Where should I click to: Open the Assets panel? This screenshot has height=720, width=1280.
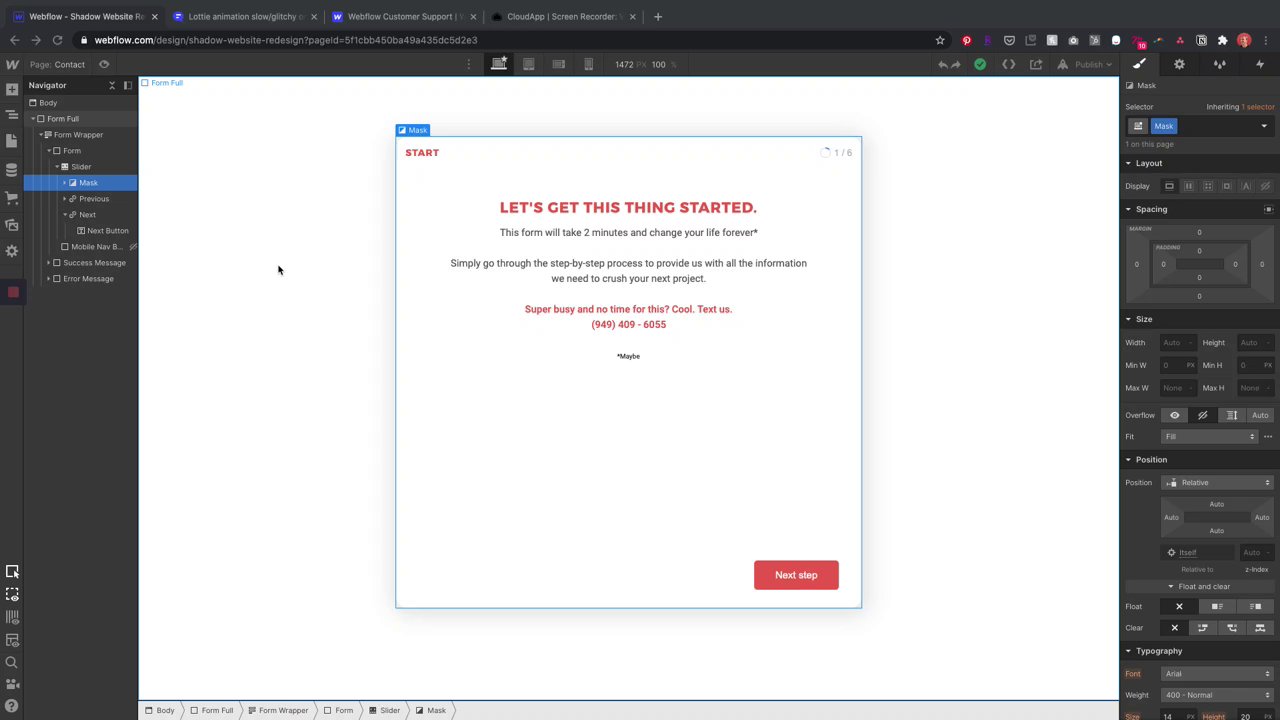[12, 225]
